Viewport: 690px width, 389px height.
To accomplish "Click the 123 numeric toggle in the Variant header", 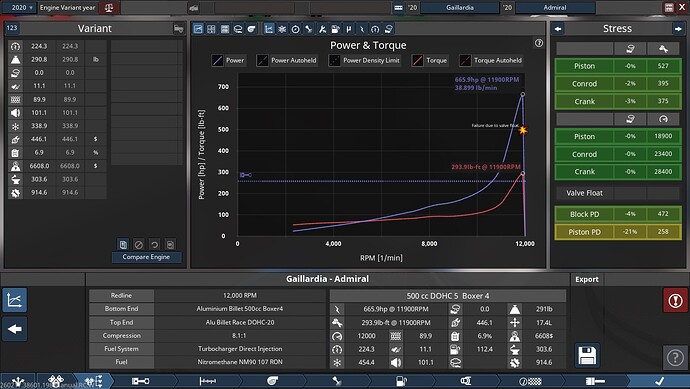I will coord(12,28).
